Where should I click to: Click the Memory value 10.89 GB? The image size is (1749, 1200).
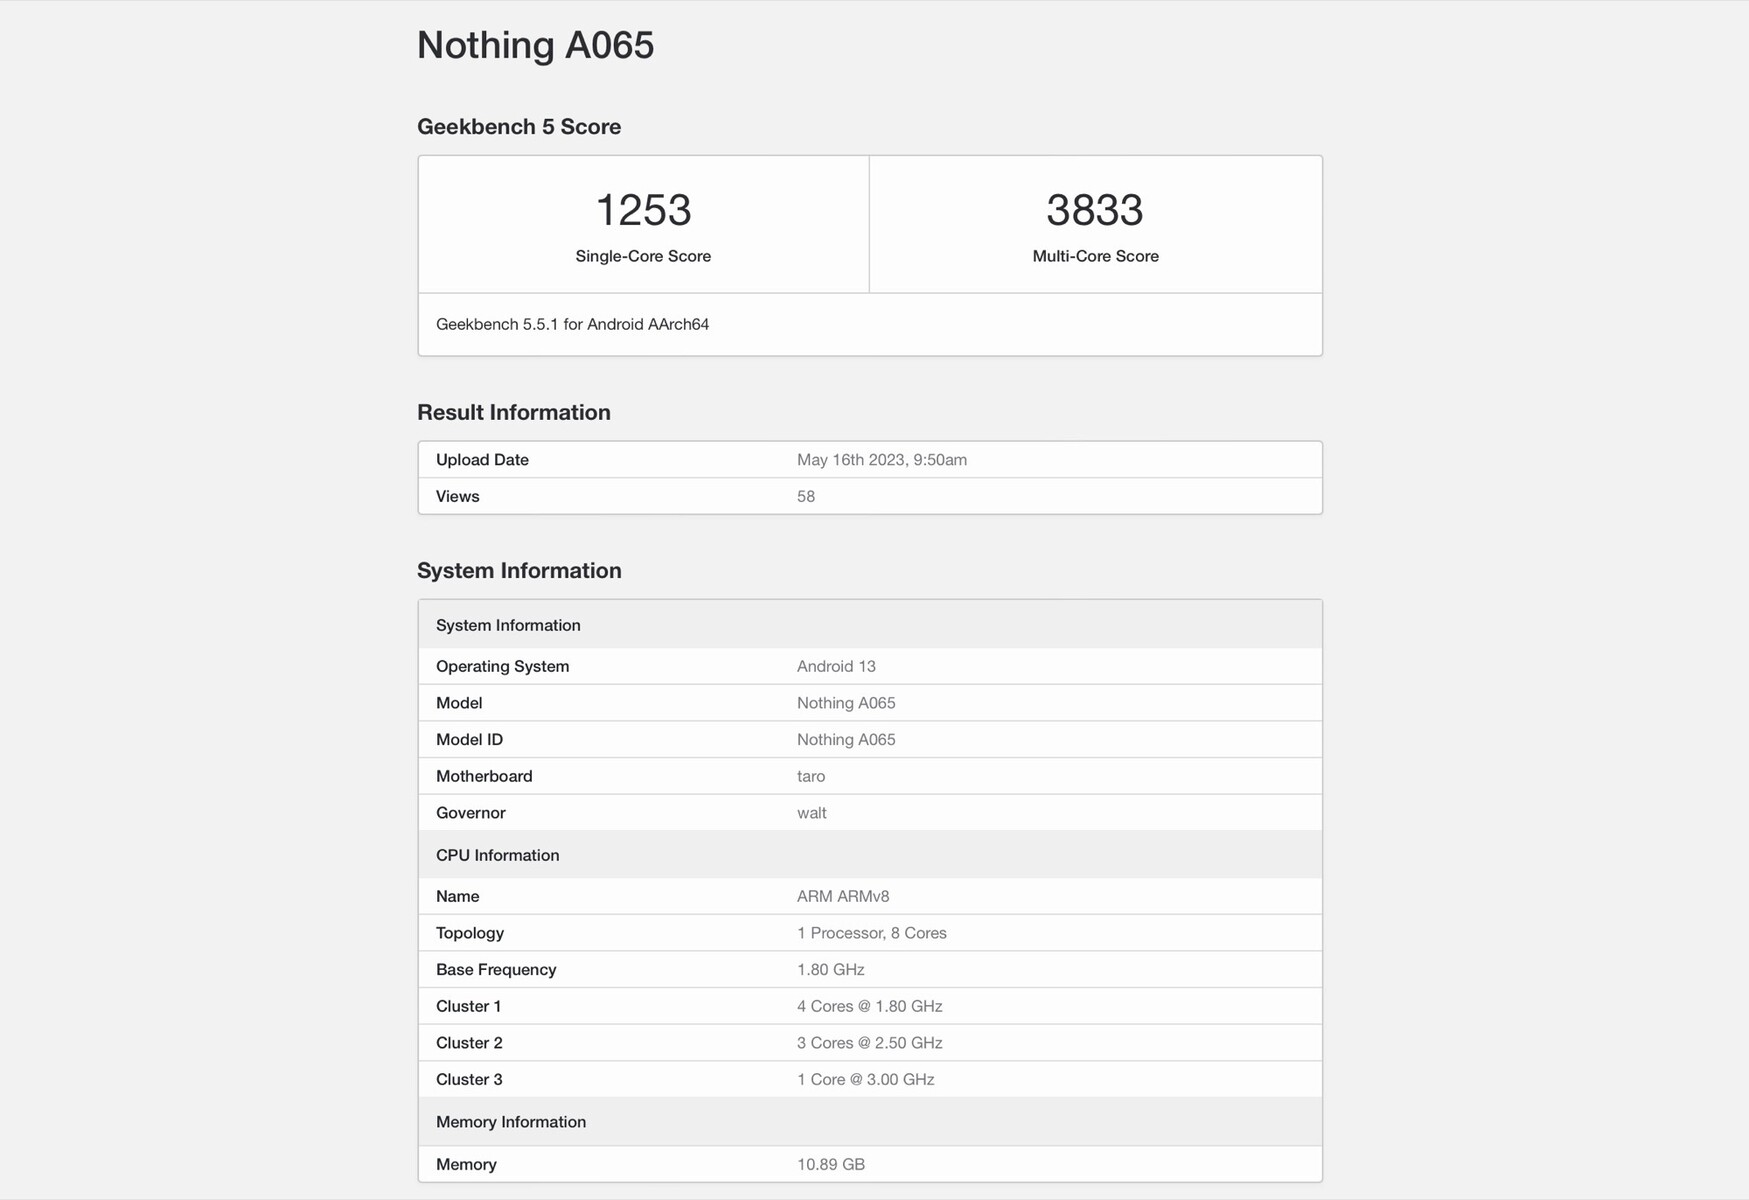[x=830, y=1164]
